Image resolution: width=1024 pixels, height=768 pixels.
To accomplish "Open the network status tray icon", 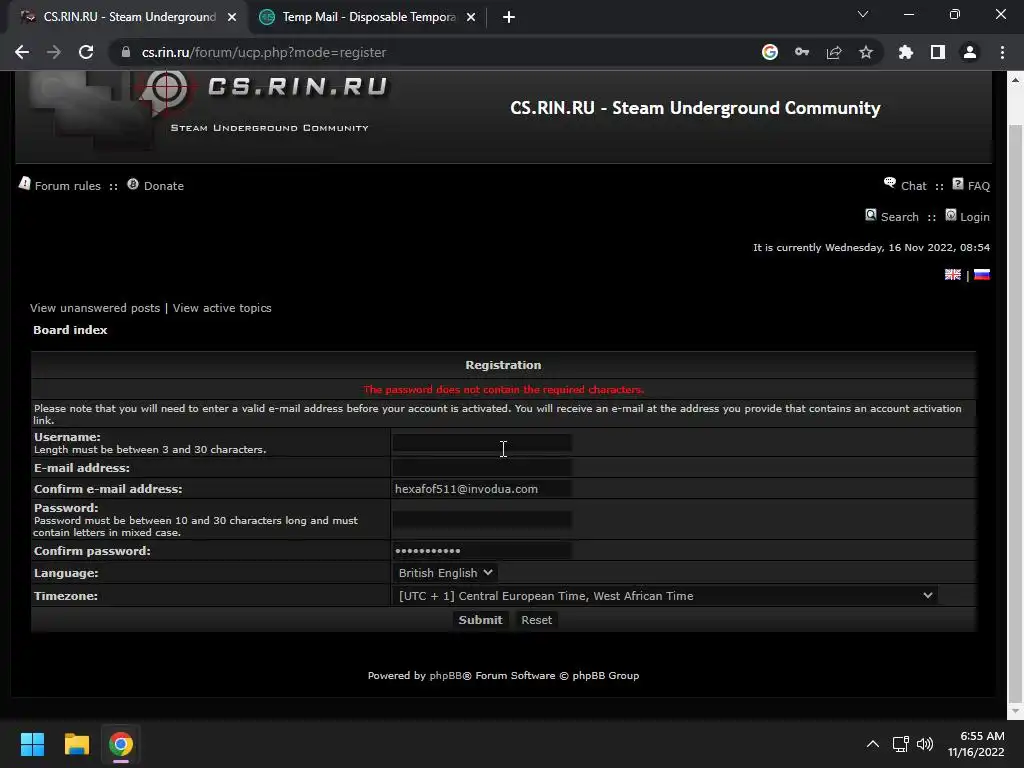I will [901, 744].
